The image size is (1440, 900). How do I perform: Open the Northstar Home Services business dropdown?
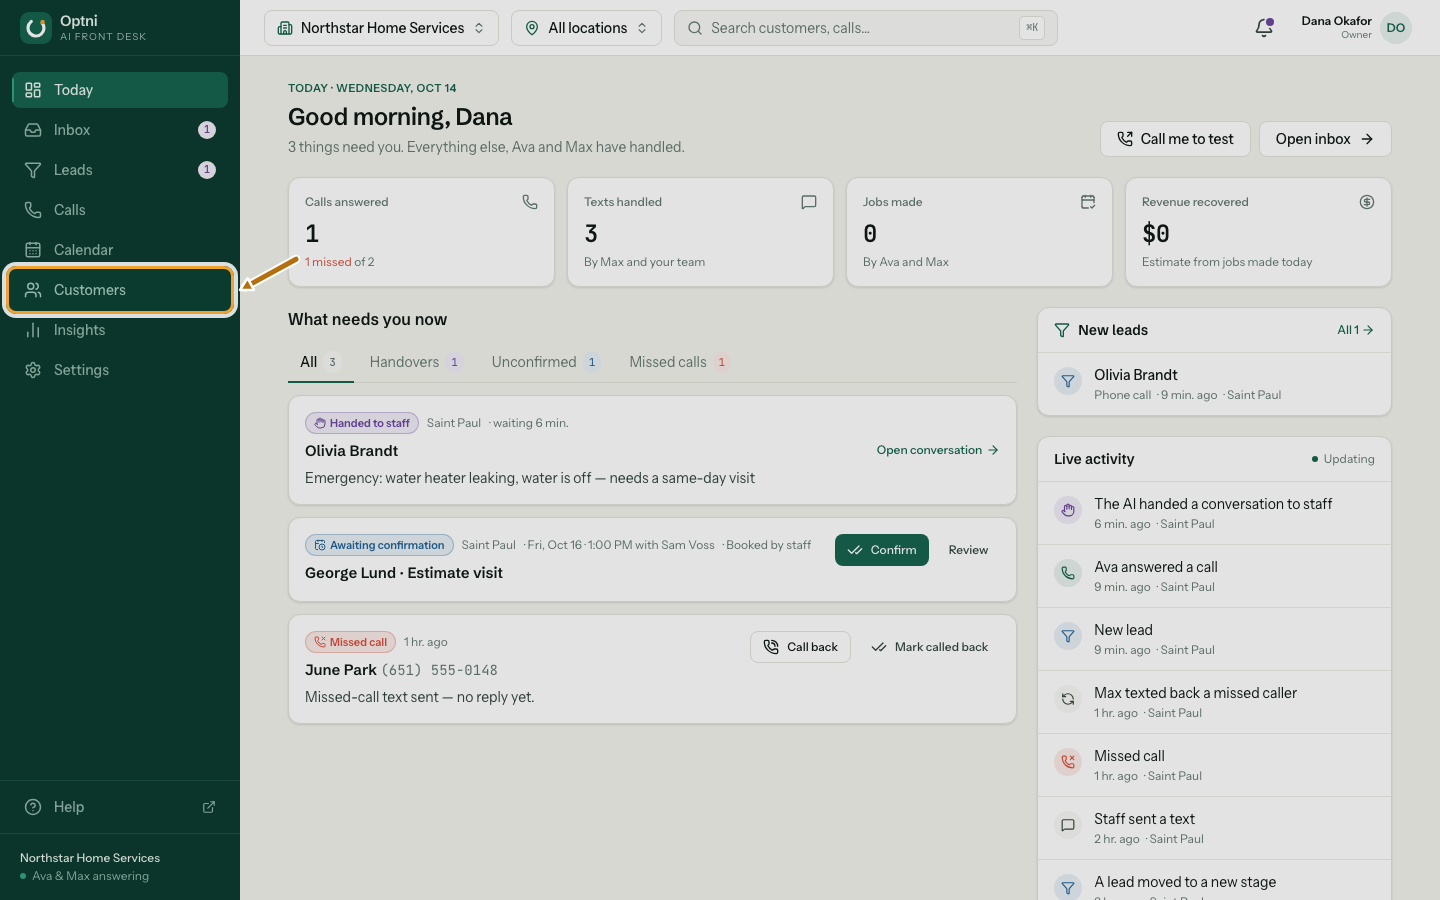pyautogui.click(x=381, y=28)
